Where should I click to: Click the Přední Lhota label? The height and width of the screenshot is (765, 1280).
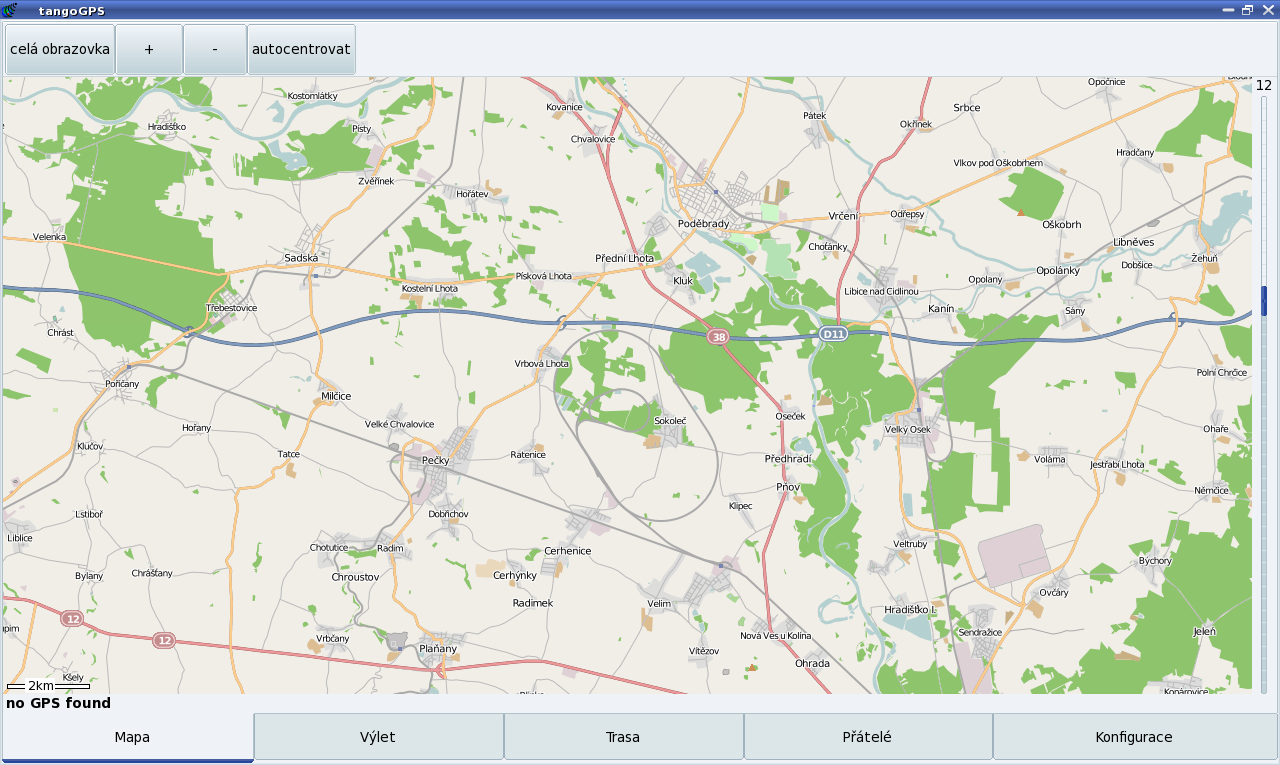point(624,258)
